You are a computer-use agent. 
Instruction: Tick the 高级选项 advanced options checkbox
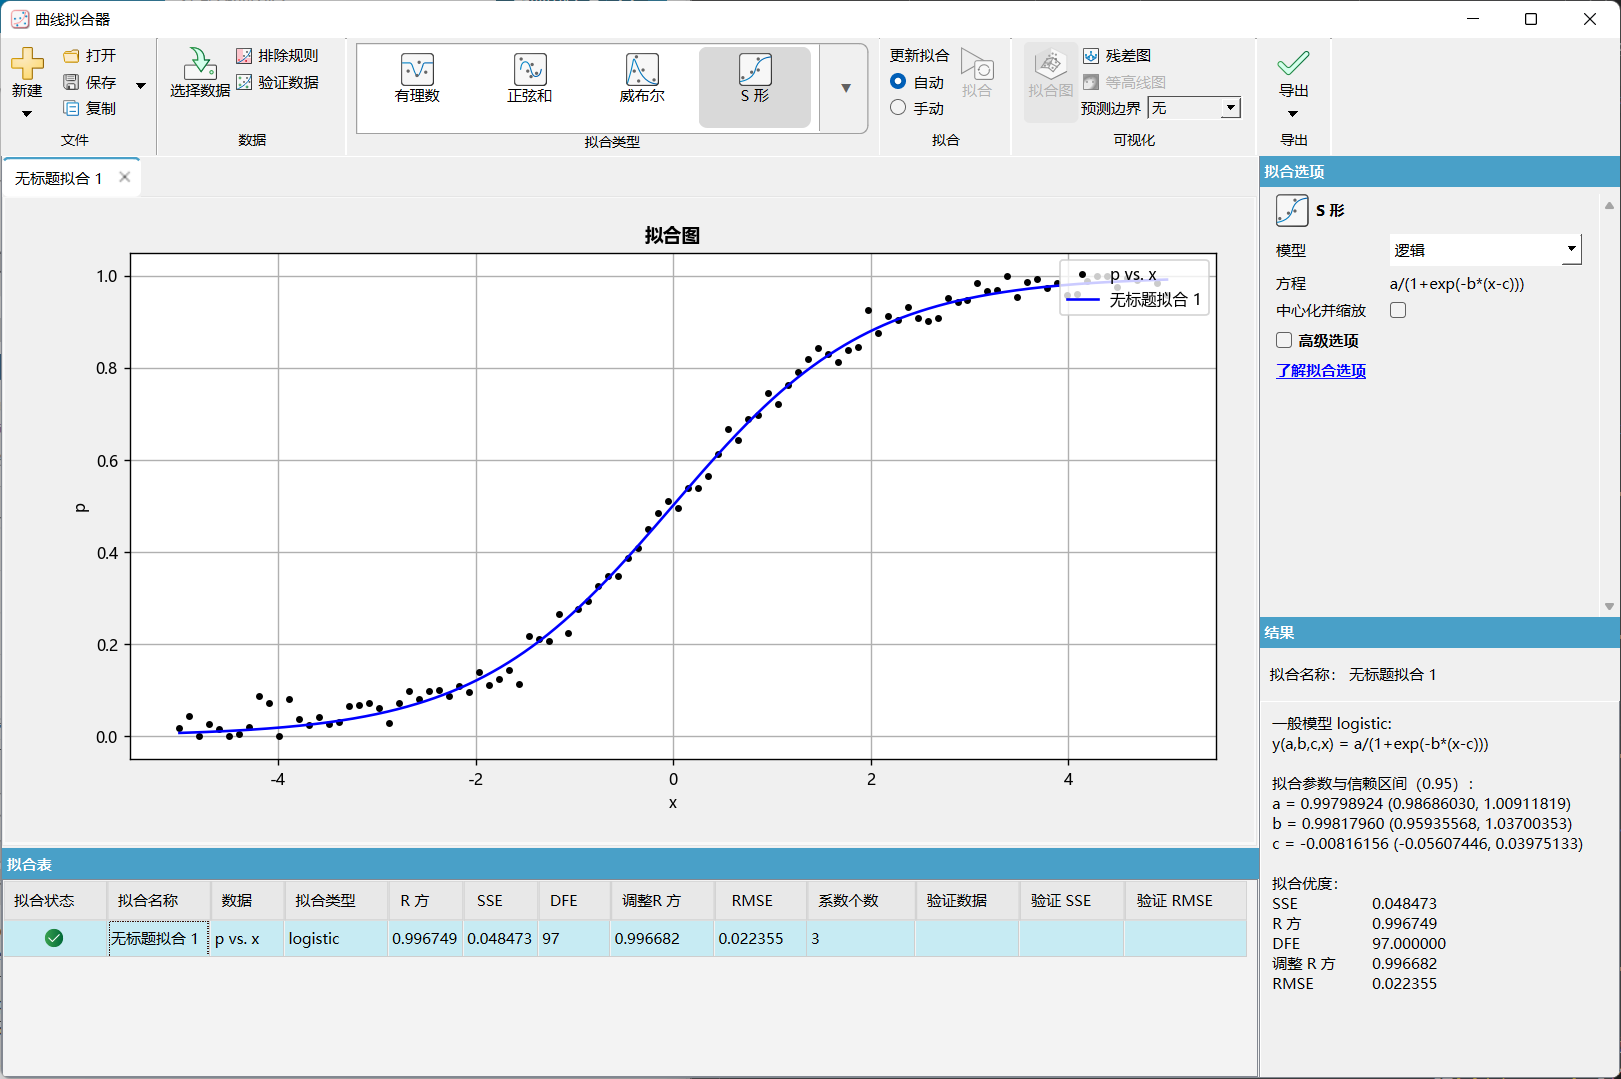click(1284, 340)
